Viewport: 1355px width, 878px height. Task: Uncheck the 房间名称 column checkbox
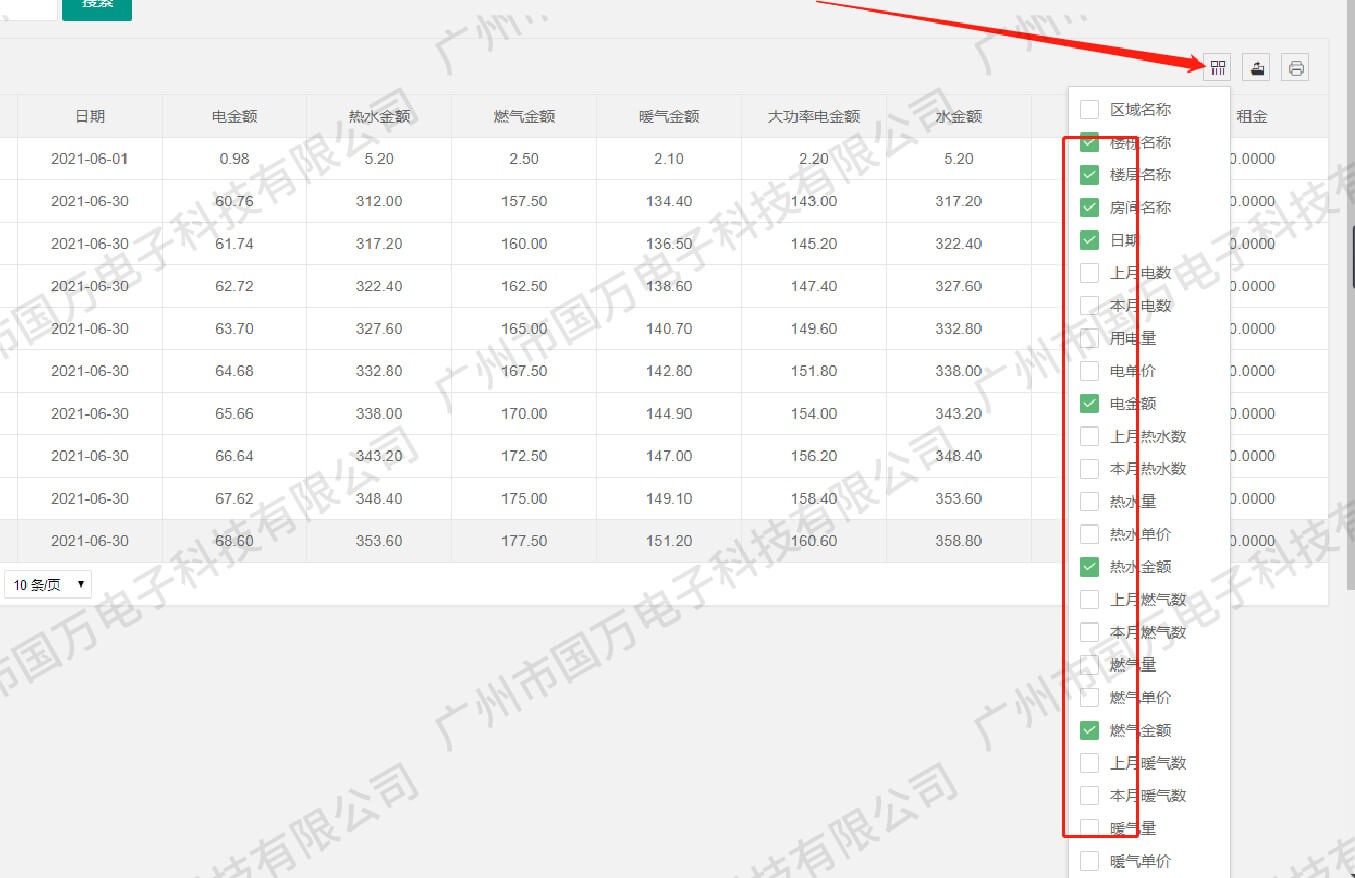tap(1090, 208)
